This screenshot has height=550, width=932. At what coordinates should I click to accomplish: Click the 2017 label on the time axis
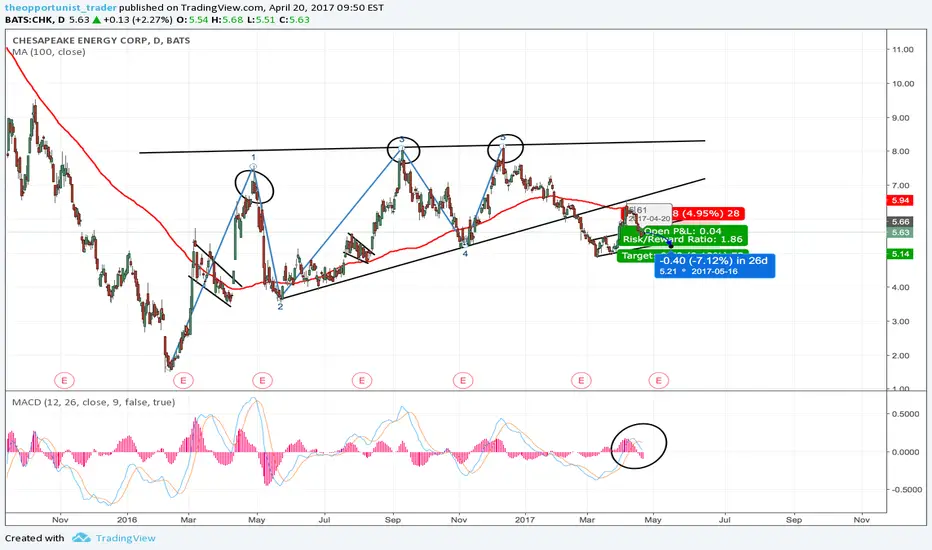(525, 520)
